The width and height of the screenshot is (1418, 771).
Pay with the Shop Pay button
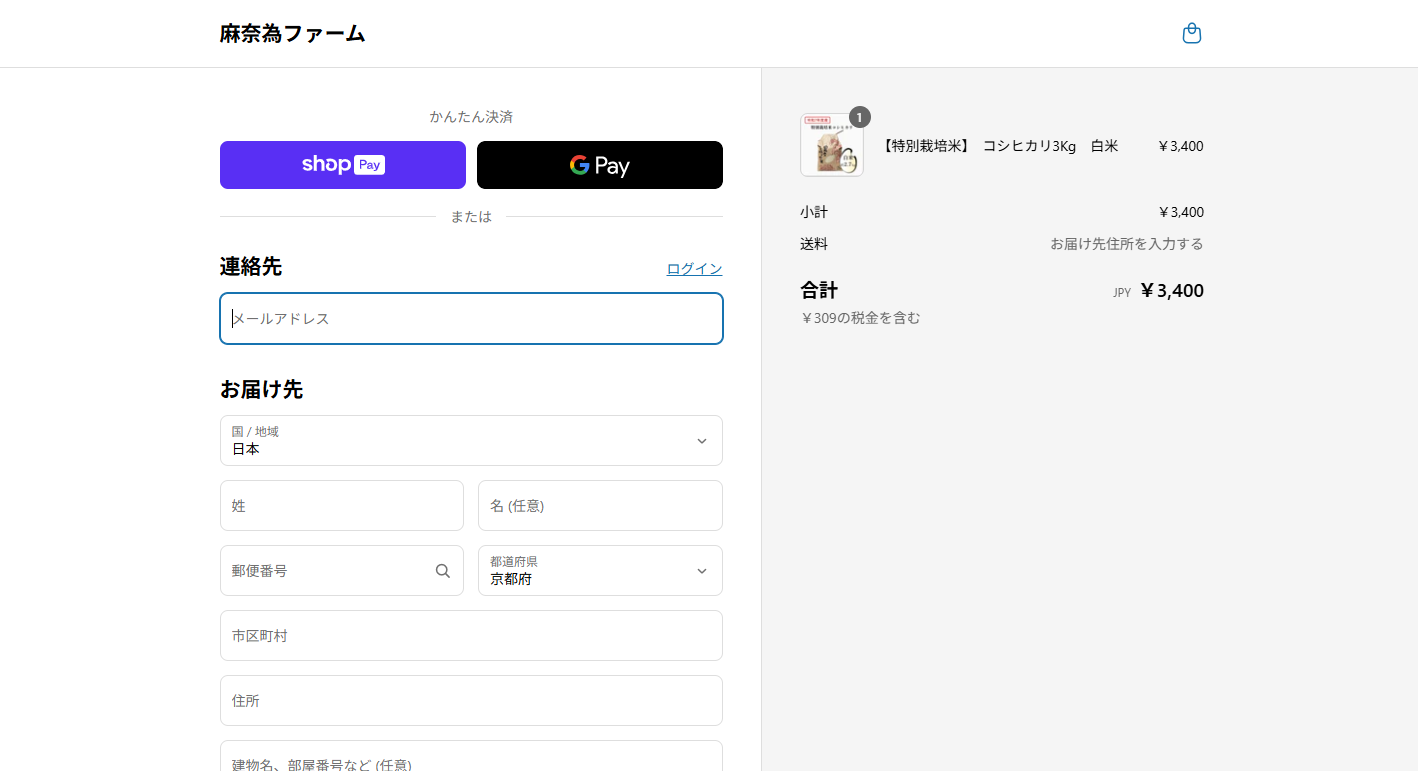pyautogui.click(x=343, y=165)
